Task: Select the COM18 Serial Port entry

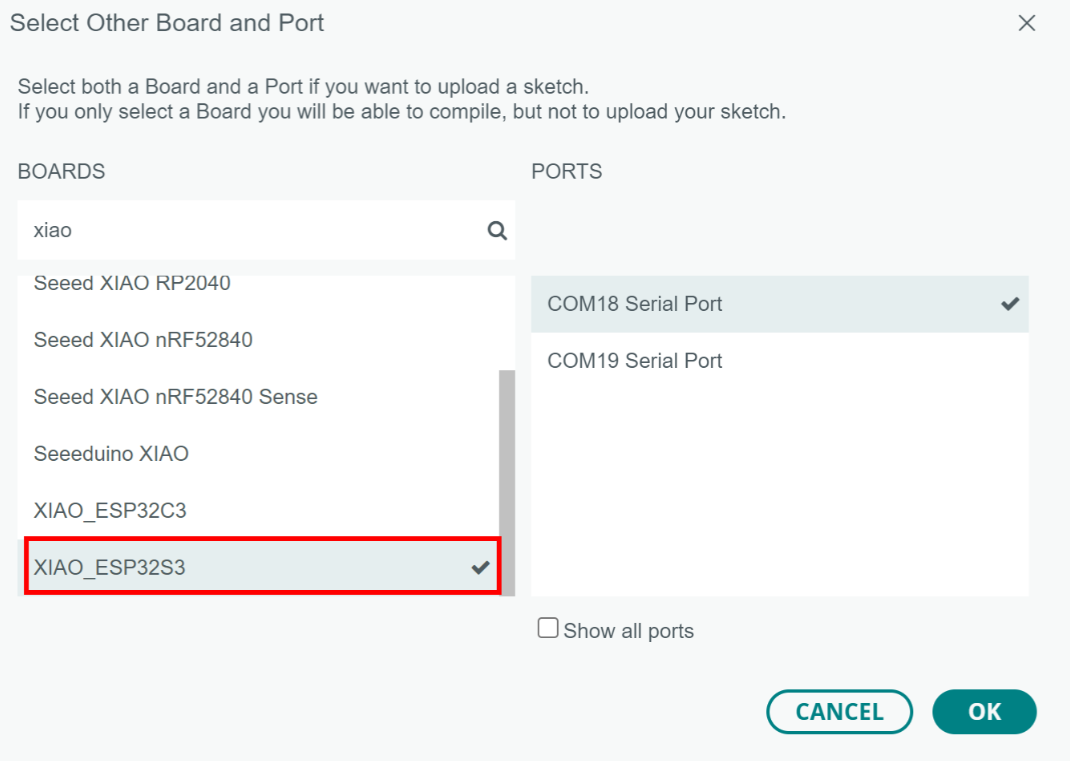Action: click(635, 304)
